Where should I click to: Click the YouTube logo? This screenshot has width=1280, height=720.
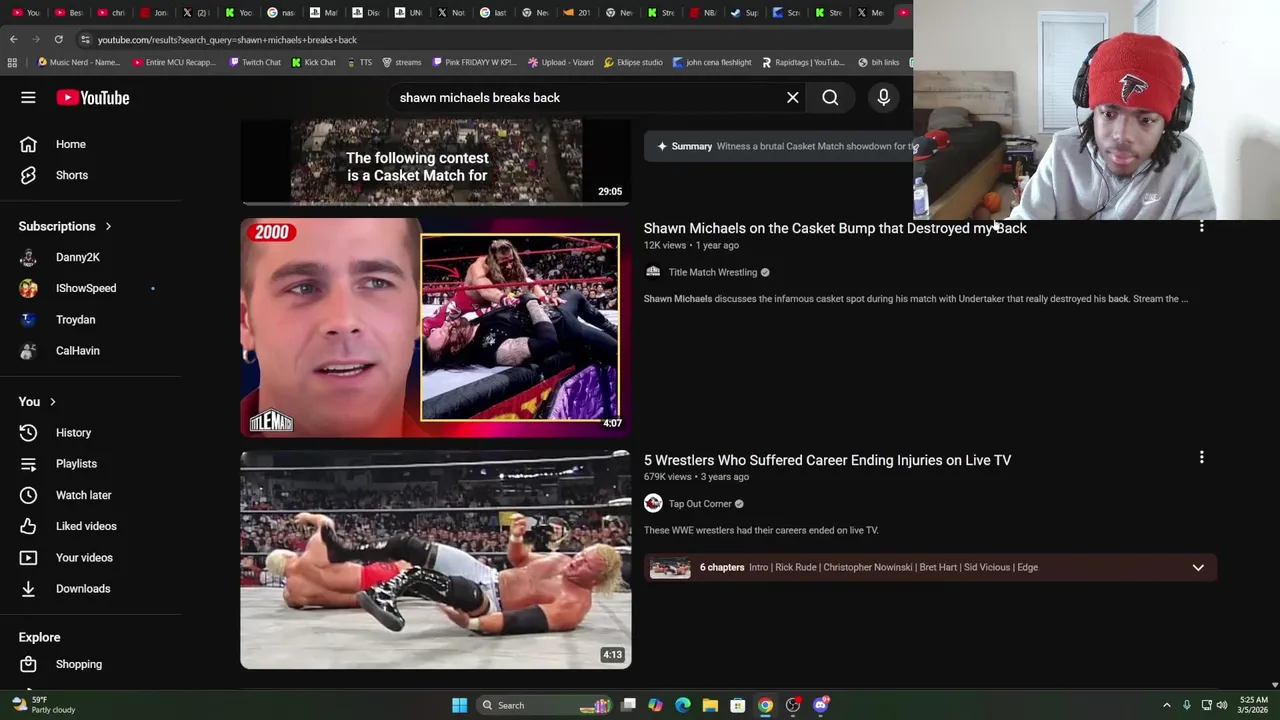coord(93,97)
